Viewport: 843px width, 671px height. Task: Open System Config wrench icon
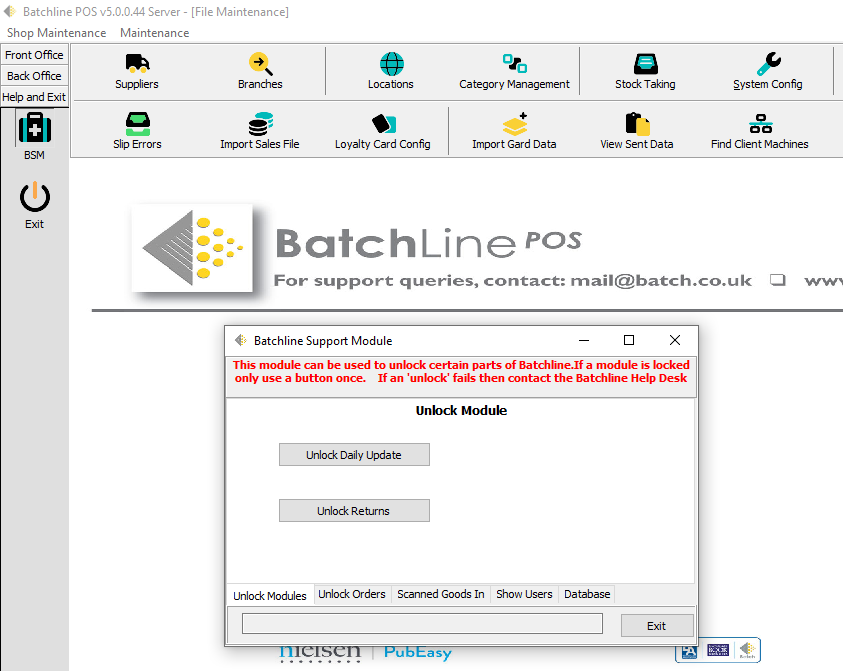(x=768, y=71)
